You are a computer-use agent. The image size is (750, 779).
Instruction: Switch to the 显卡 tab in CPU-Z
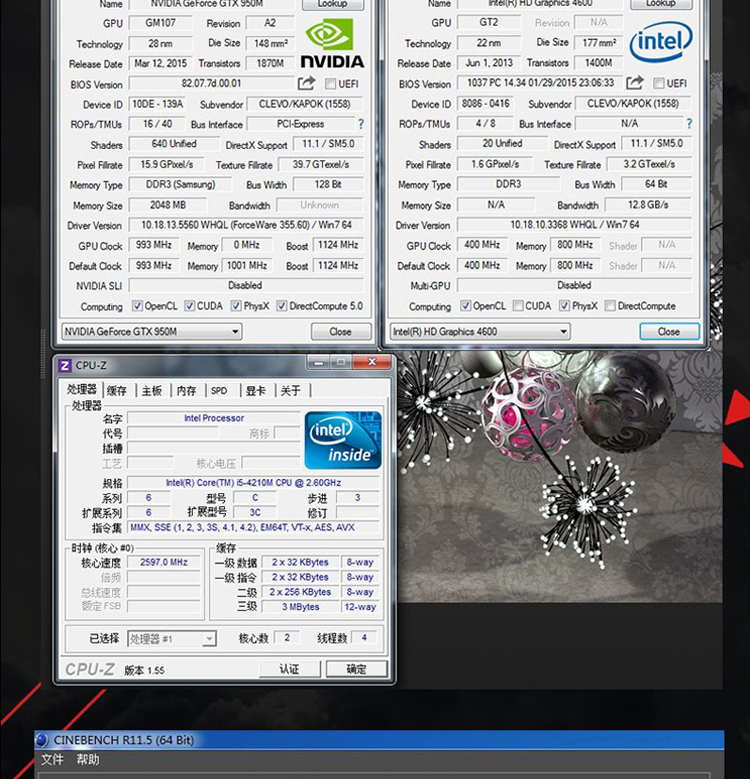point(256,390)
